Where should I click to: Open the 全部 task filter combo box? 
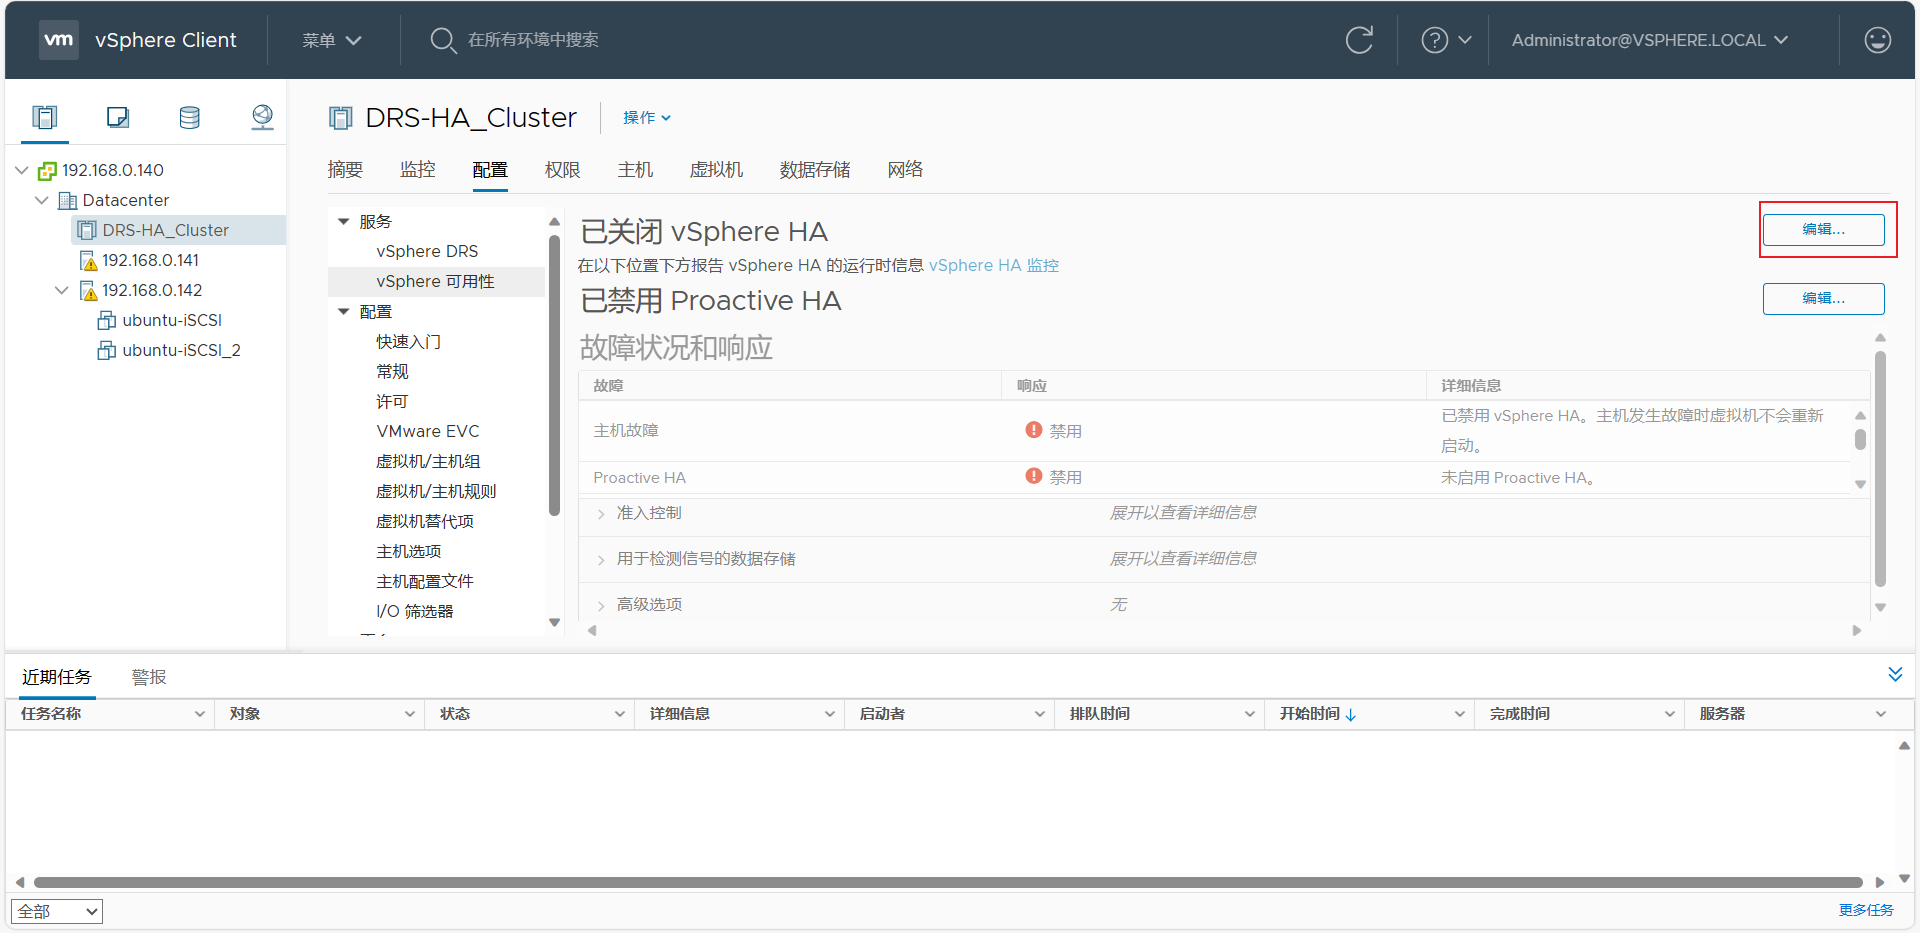coord(57,911)
